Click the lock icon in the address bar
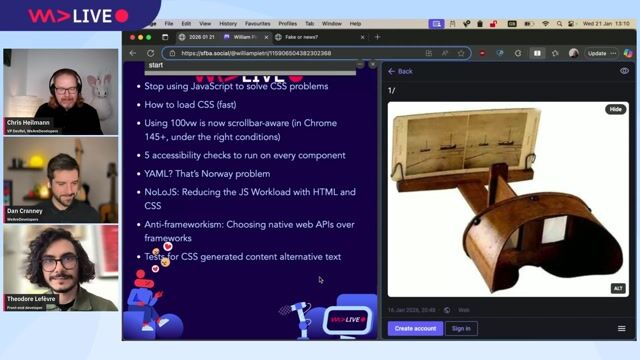Image resolution: width=640 pixels, height=360 pixels. tap(172, 53)
